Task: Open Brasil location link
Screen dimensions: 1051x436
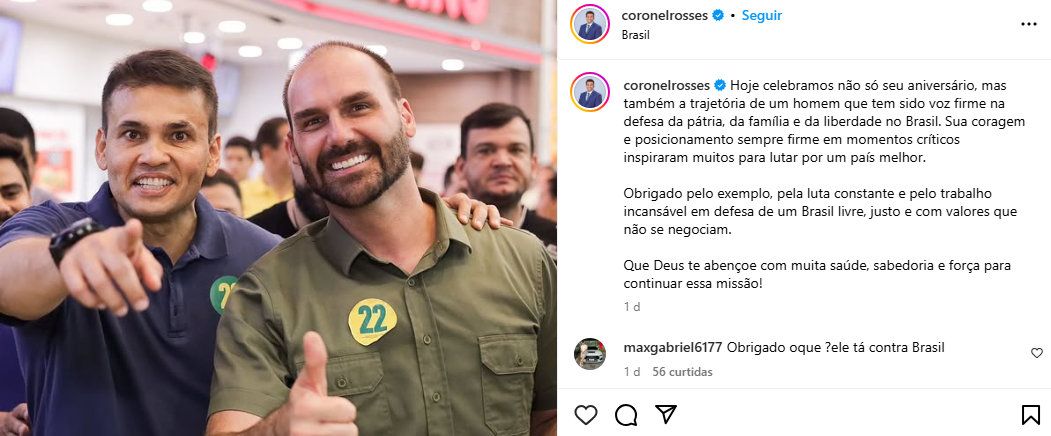Action: [x=635, y=35]
